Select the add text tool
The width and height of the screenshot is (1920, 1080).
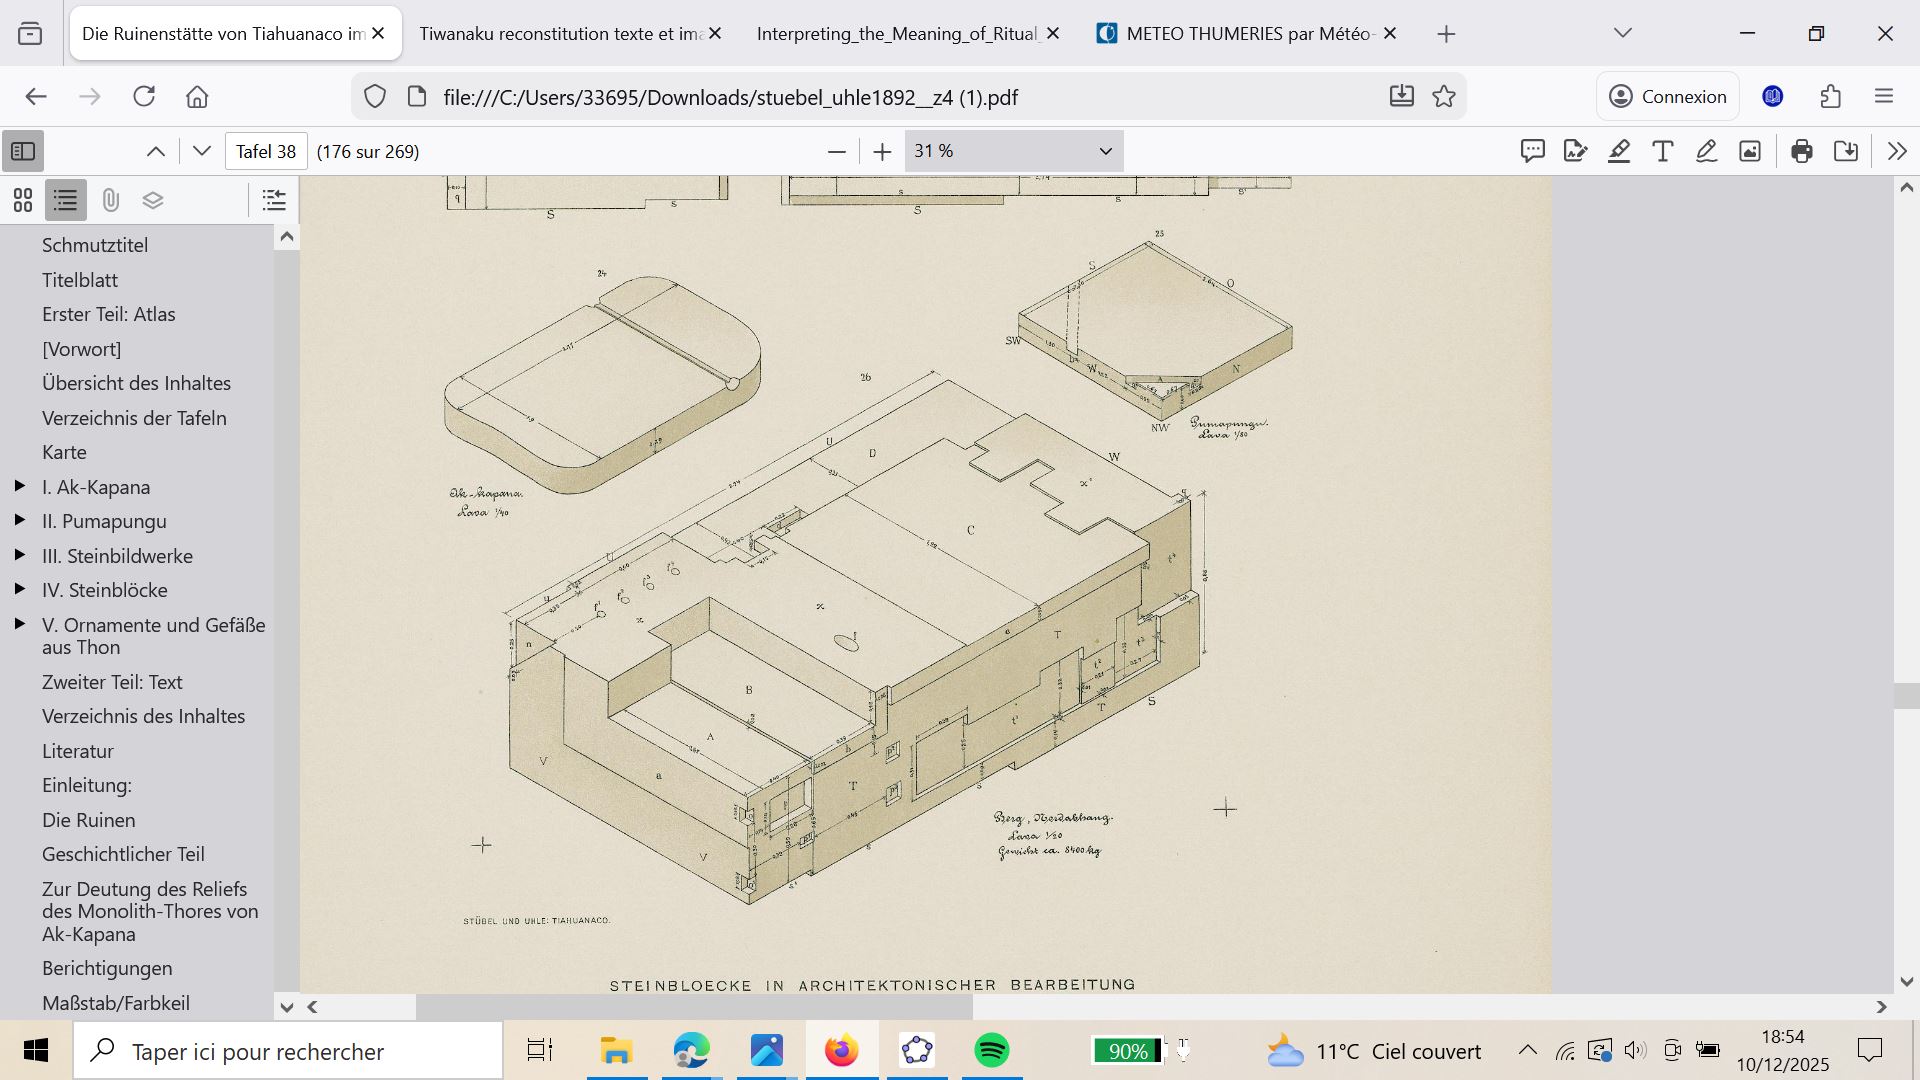[x=1662, y=151]
